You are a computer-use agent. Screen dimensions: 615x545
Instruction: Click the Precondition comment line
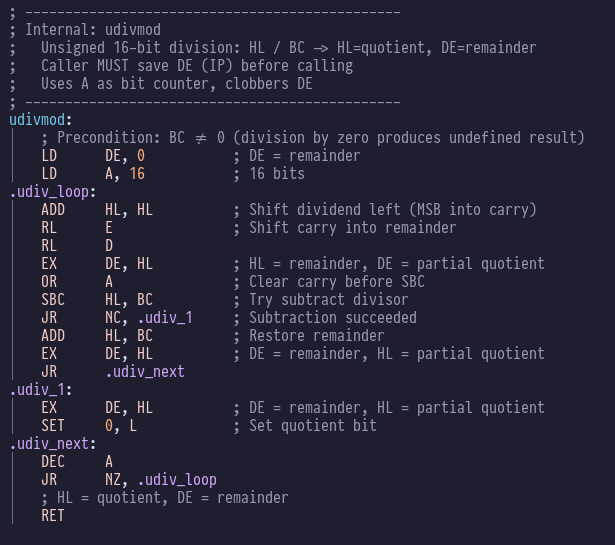(x=313, y=138)
